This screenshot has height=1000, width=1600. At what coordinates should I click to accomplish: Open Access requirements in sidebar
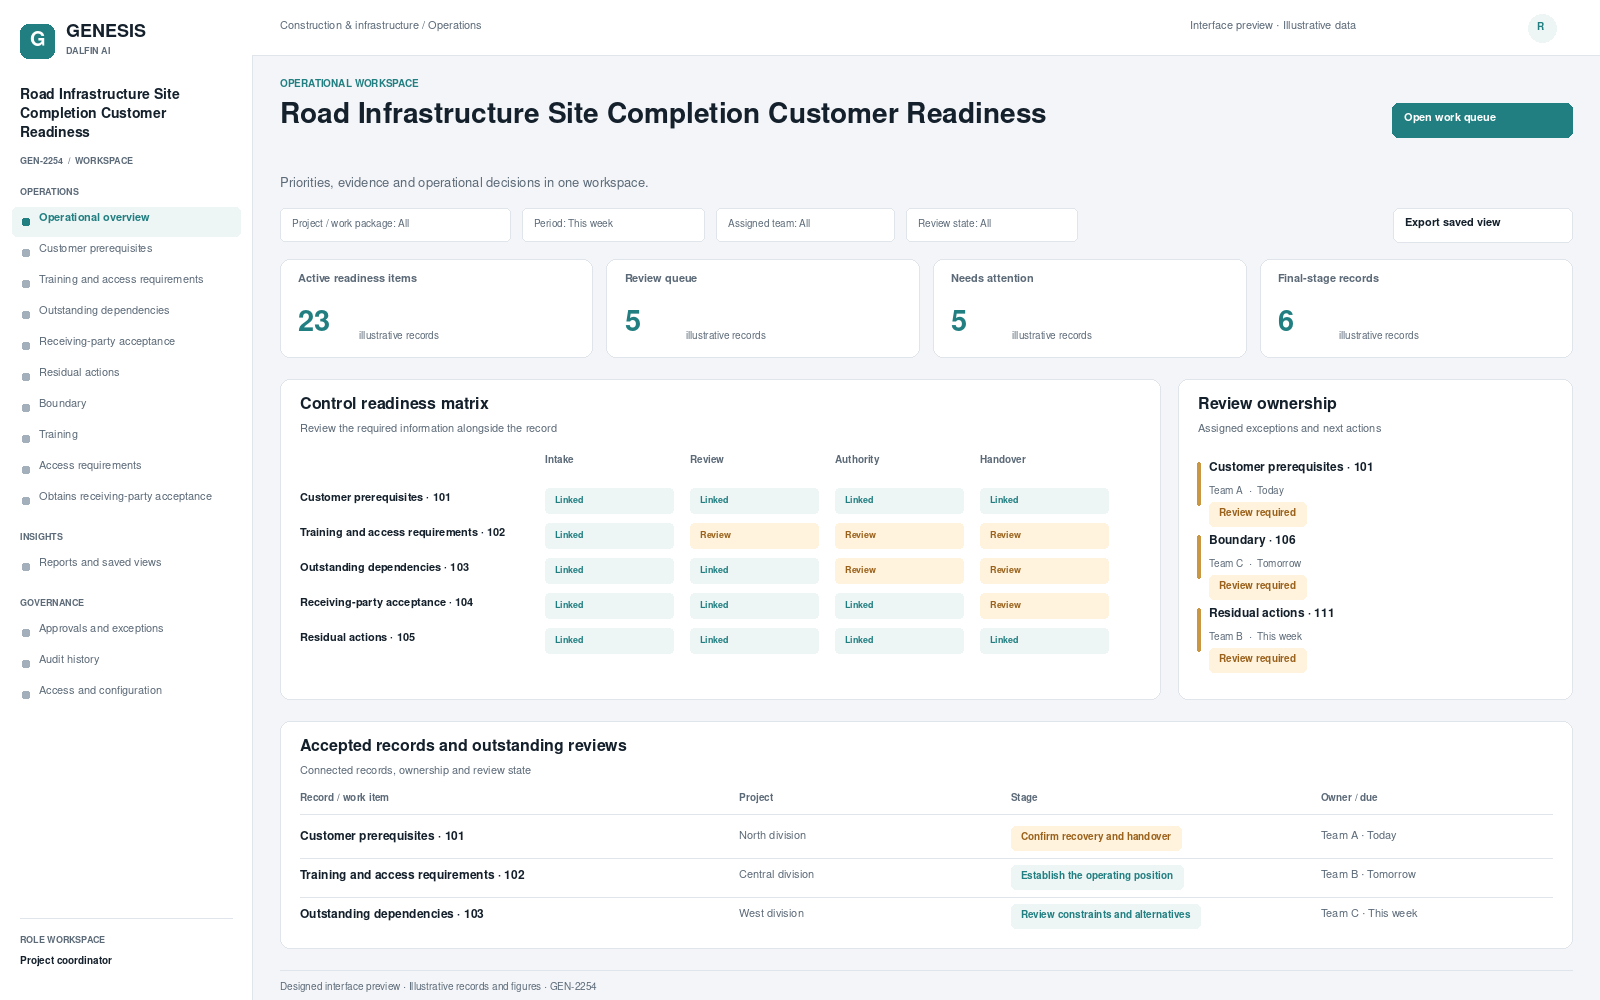(126, 466)
